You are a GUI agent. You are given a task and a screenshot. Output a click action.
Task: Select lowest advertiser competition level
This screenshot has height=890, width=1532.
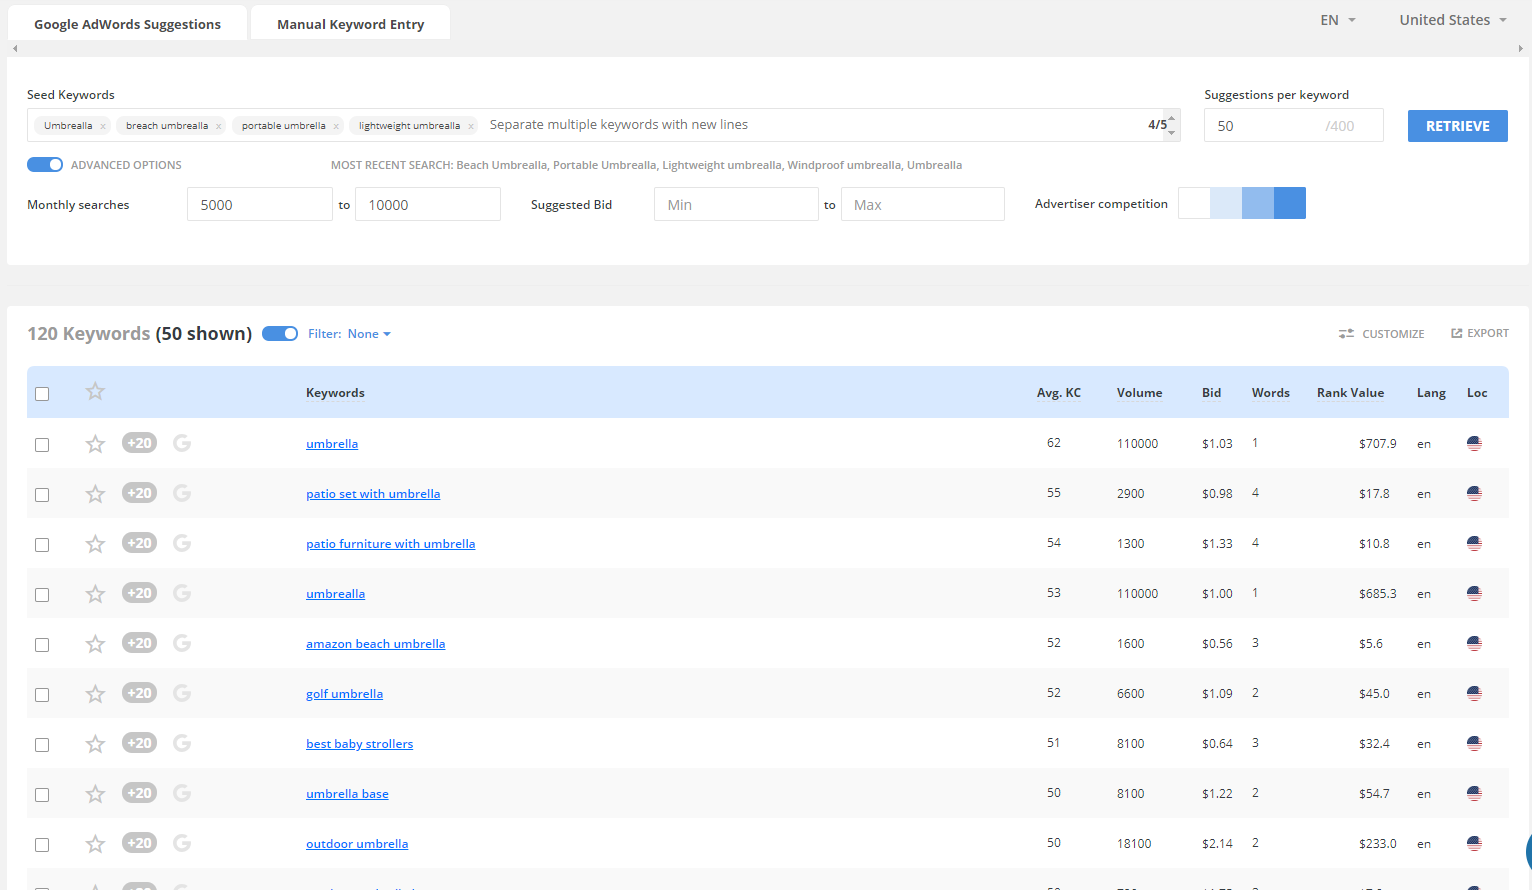point(1194,203)
